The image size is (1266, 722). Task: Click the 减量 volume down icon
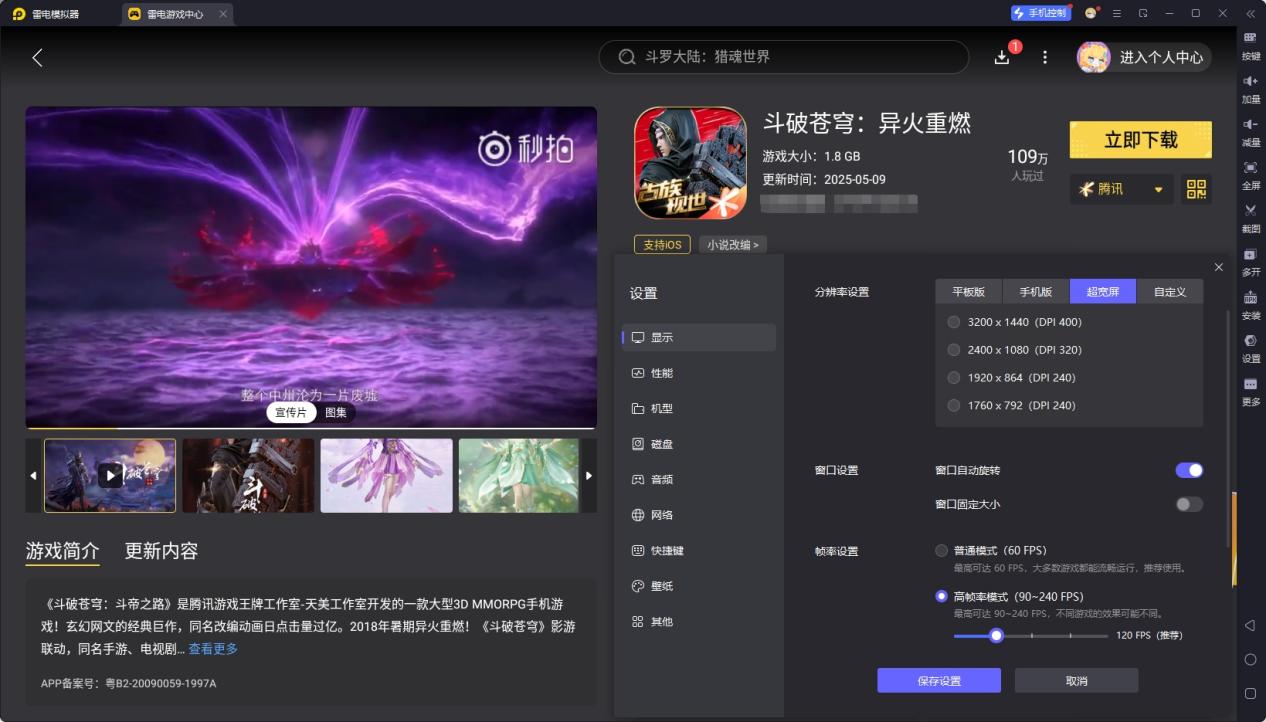(1250, 130)
